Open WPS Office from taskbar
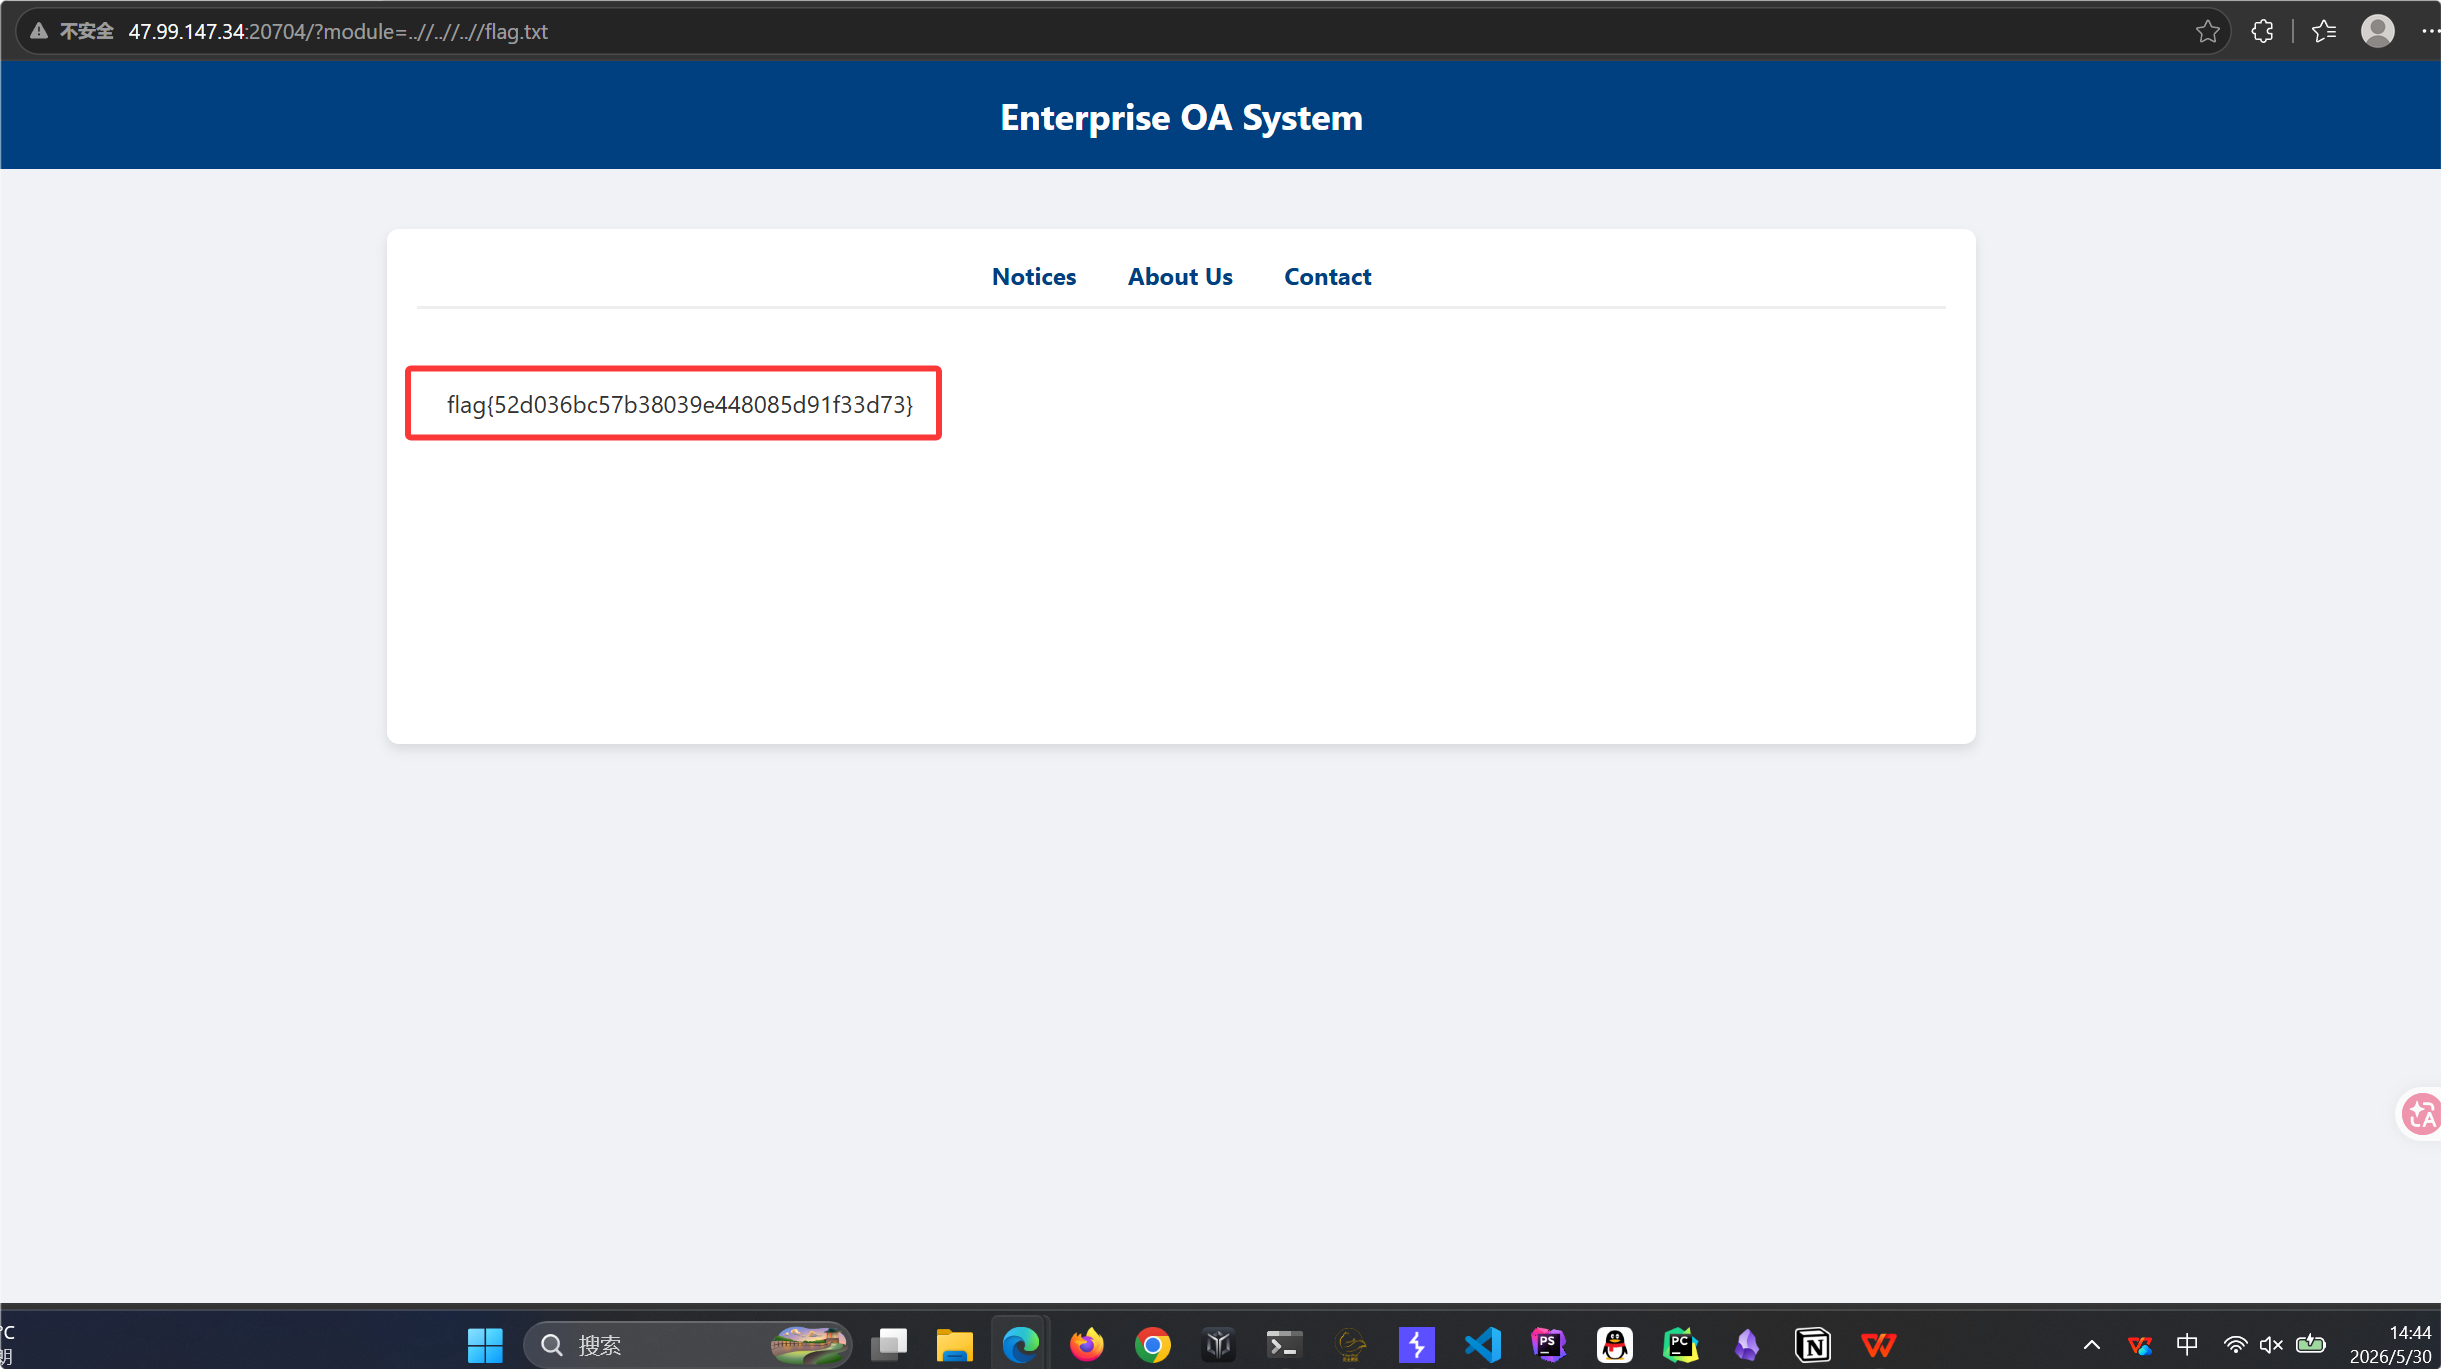 (1878, 1345)
